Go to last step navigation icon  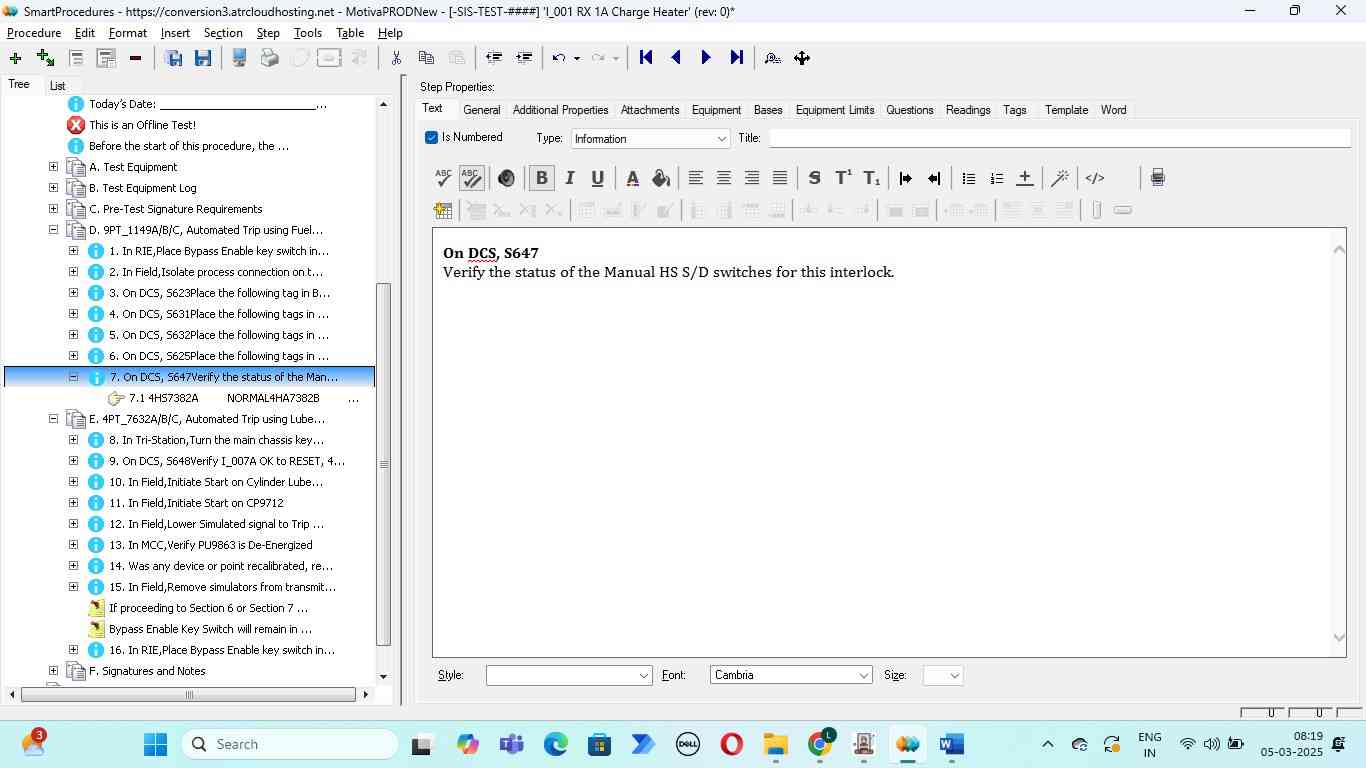[x=737, y=58]
